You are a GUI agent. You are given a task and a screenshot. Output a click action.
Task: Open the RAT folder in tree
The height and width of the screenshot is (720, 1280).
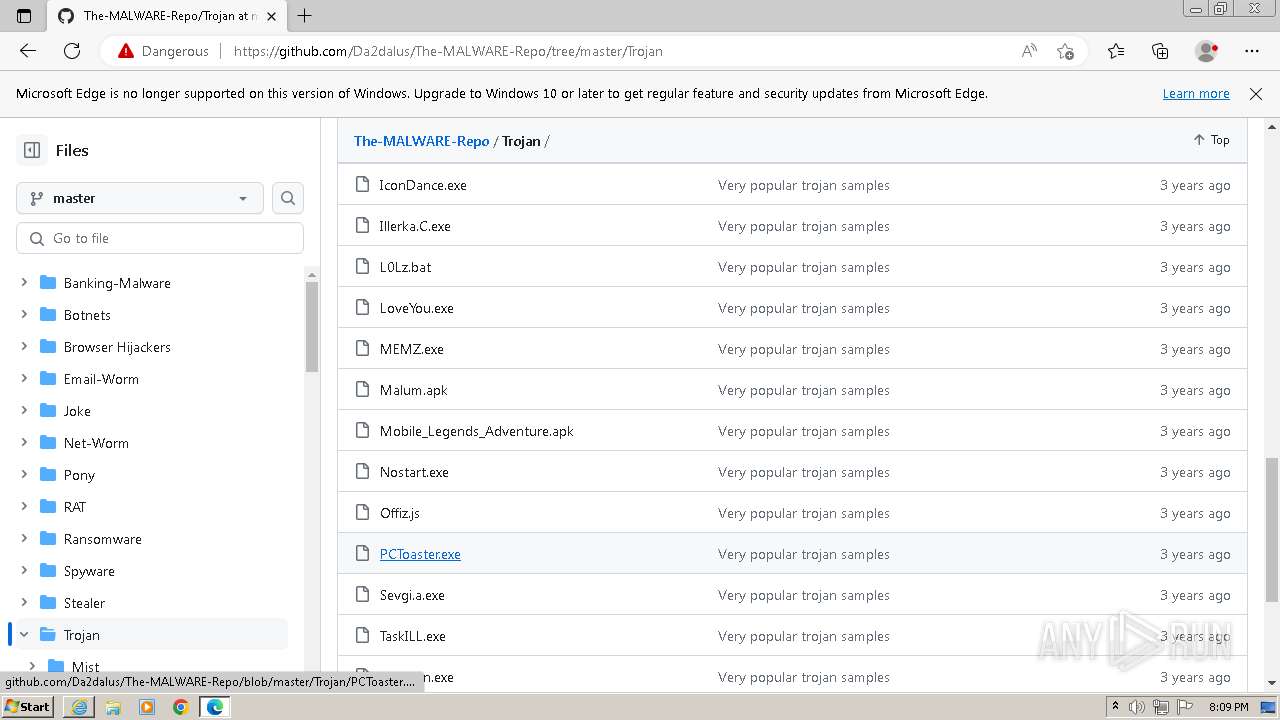coord(75,507)
